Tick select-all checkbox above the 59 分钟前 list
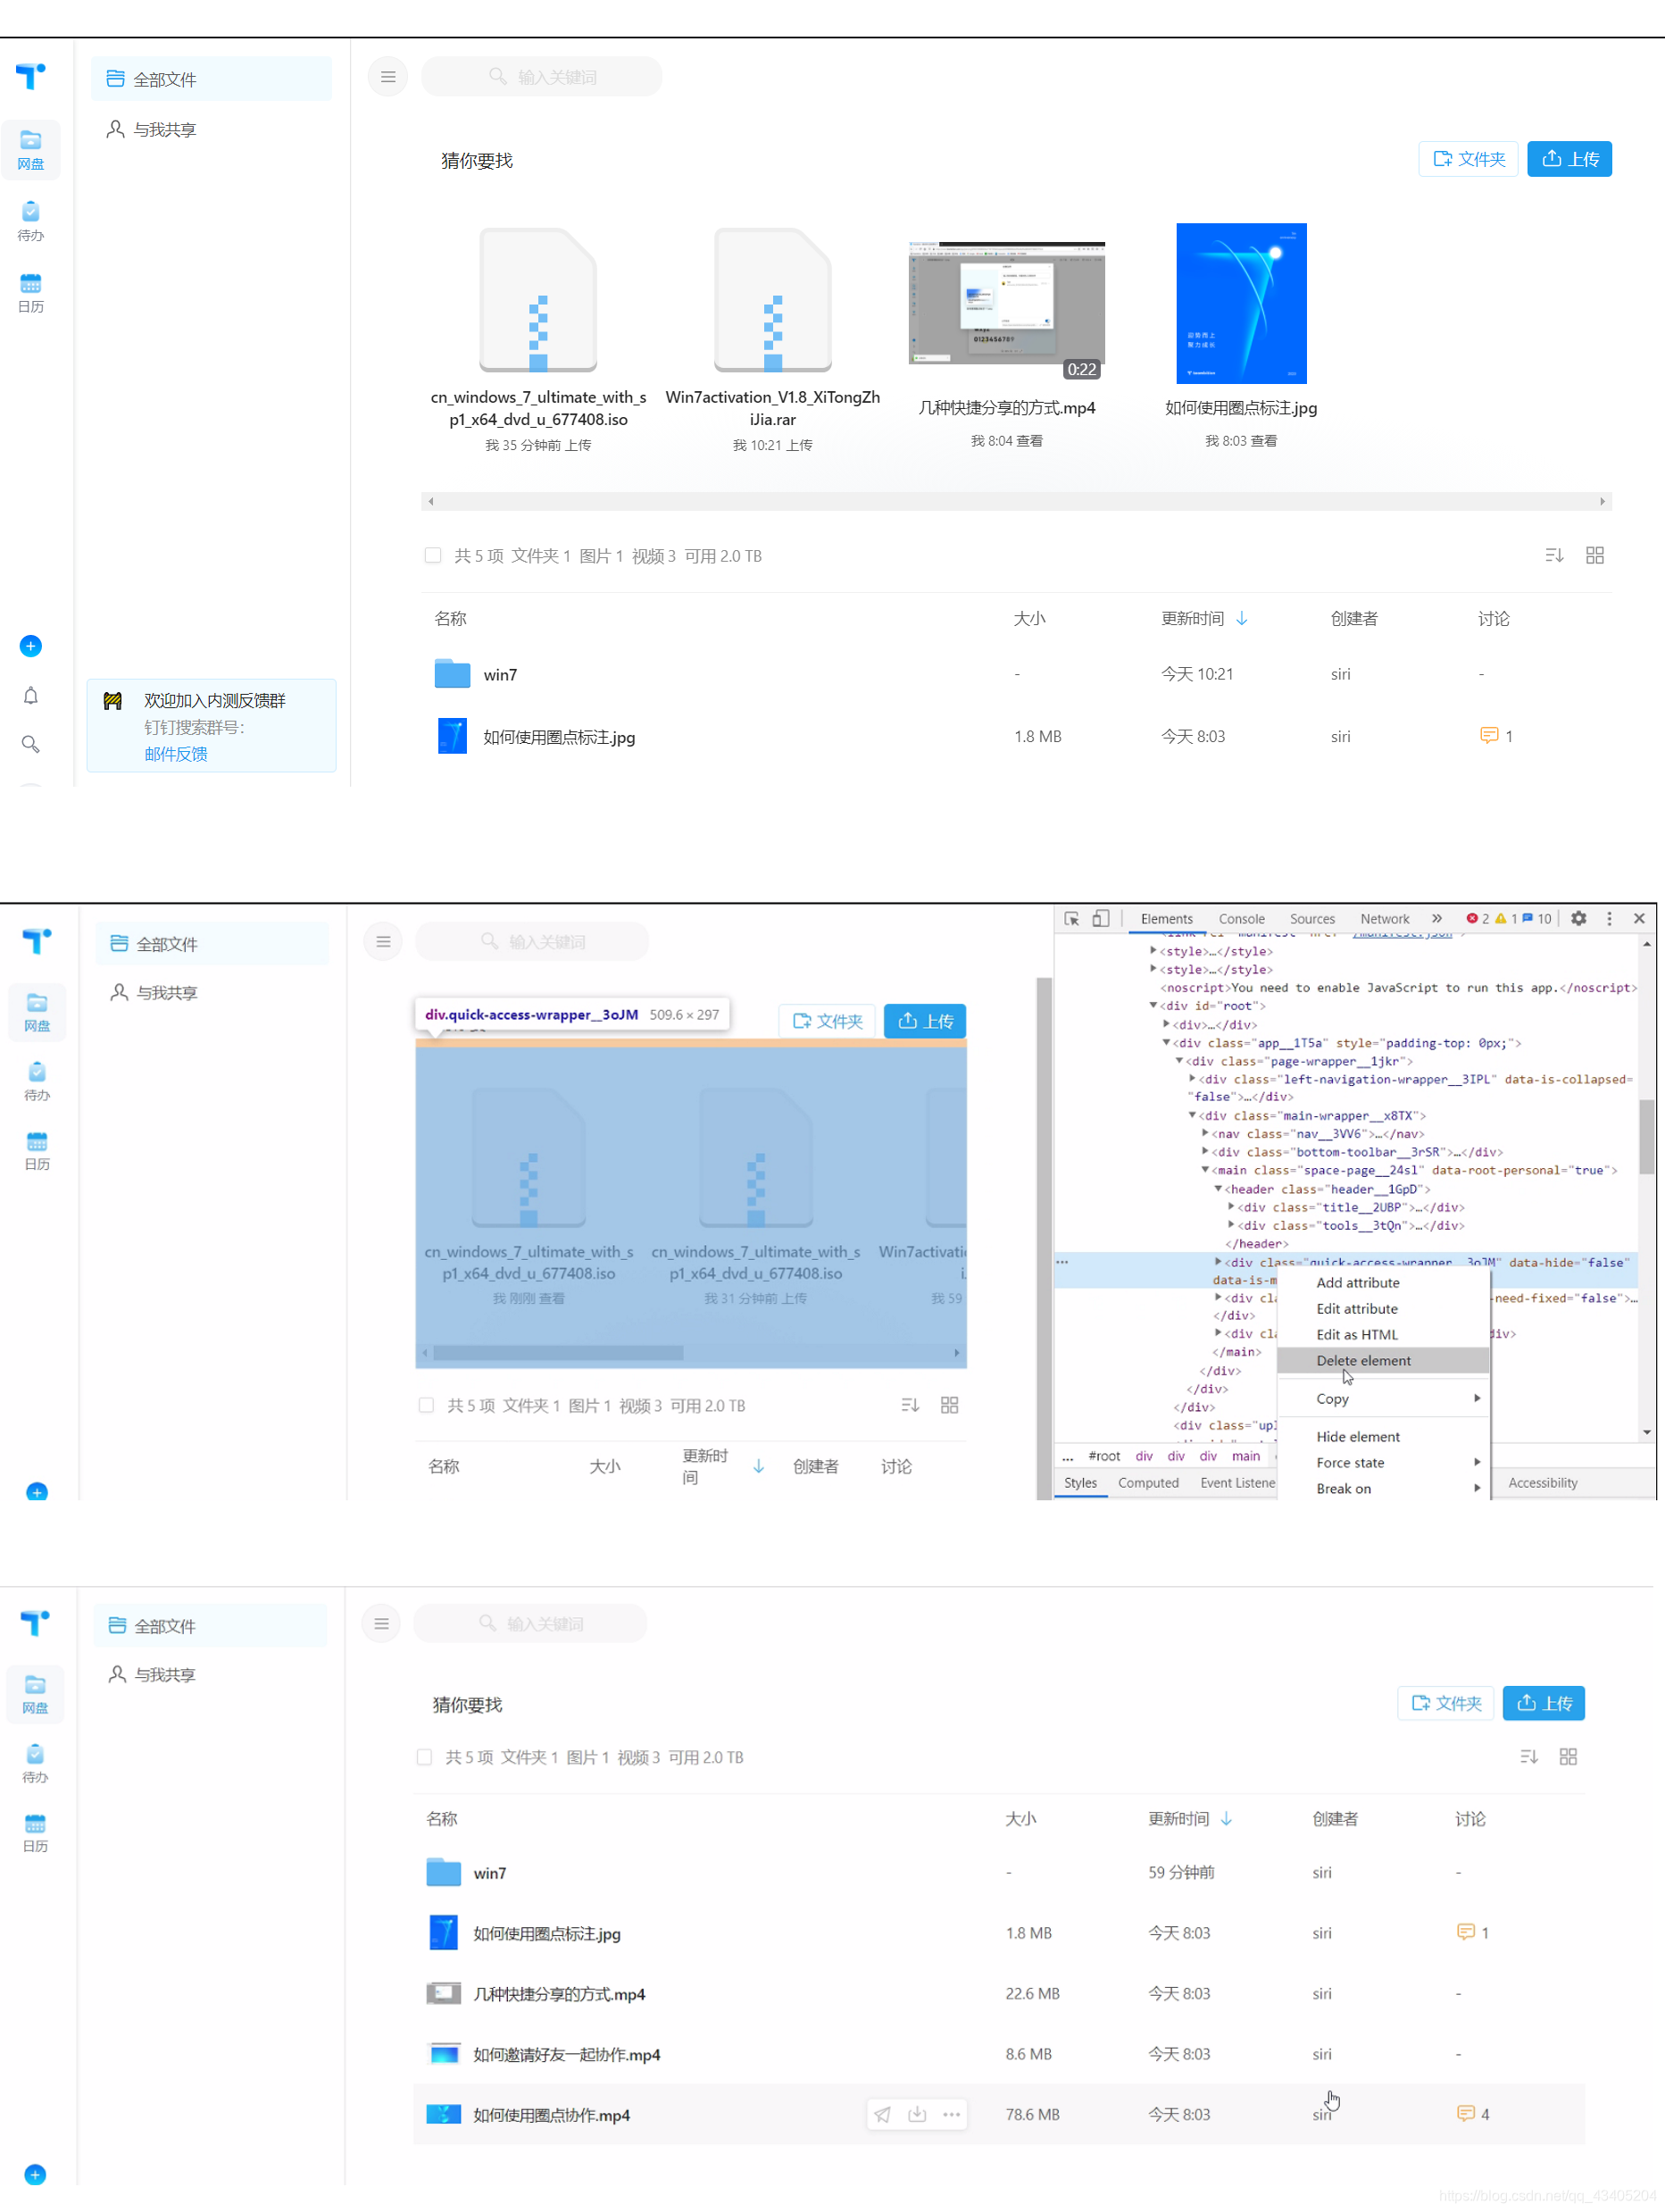 point(424,1757)
